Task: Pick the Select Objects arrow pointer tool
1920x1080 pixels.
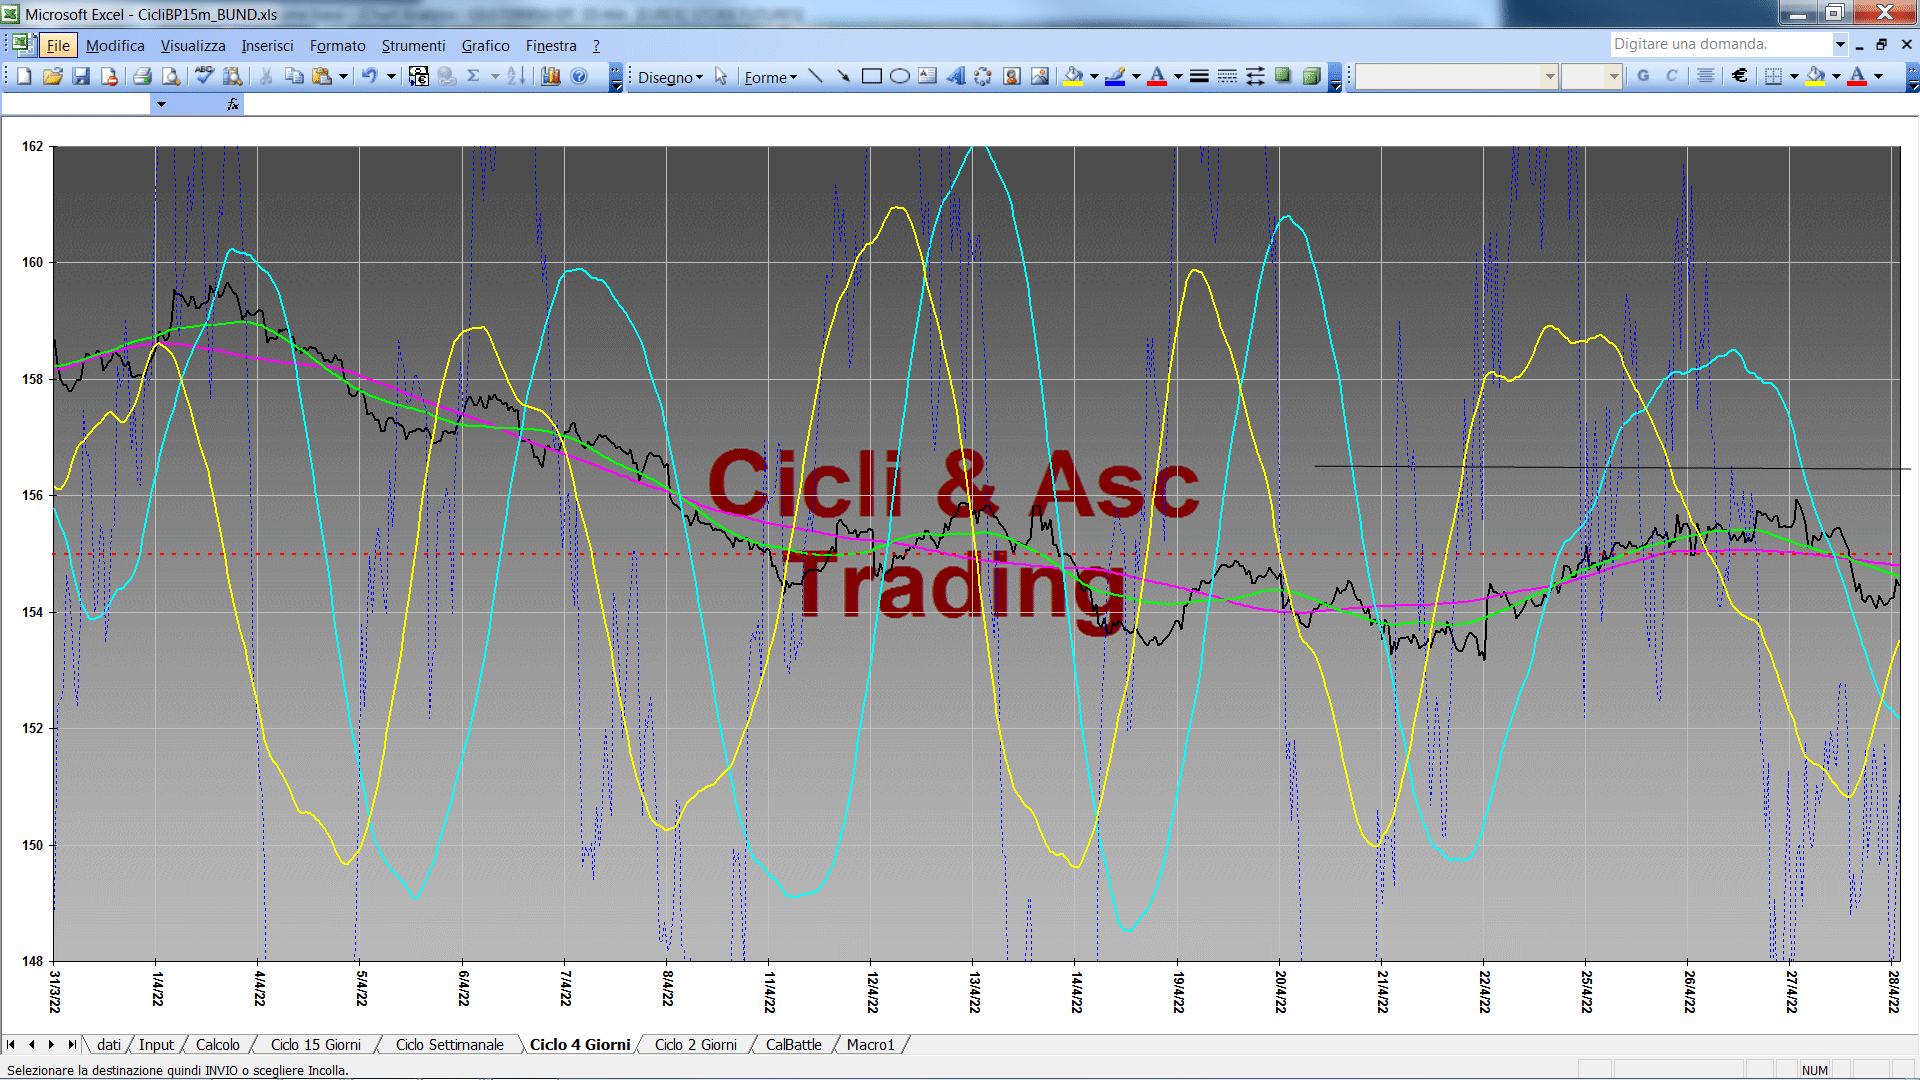Action: click(721, 76)
